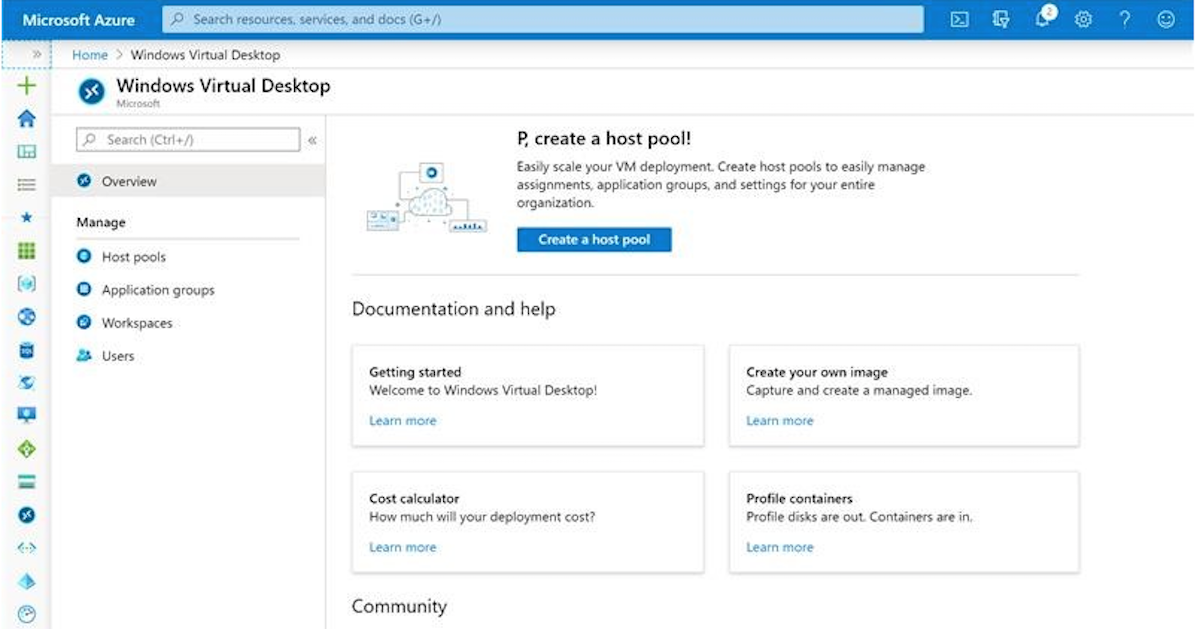Focus the Search resources, services, and docs field
1200x629 pixels.
(x=543, y=20)
